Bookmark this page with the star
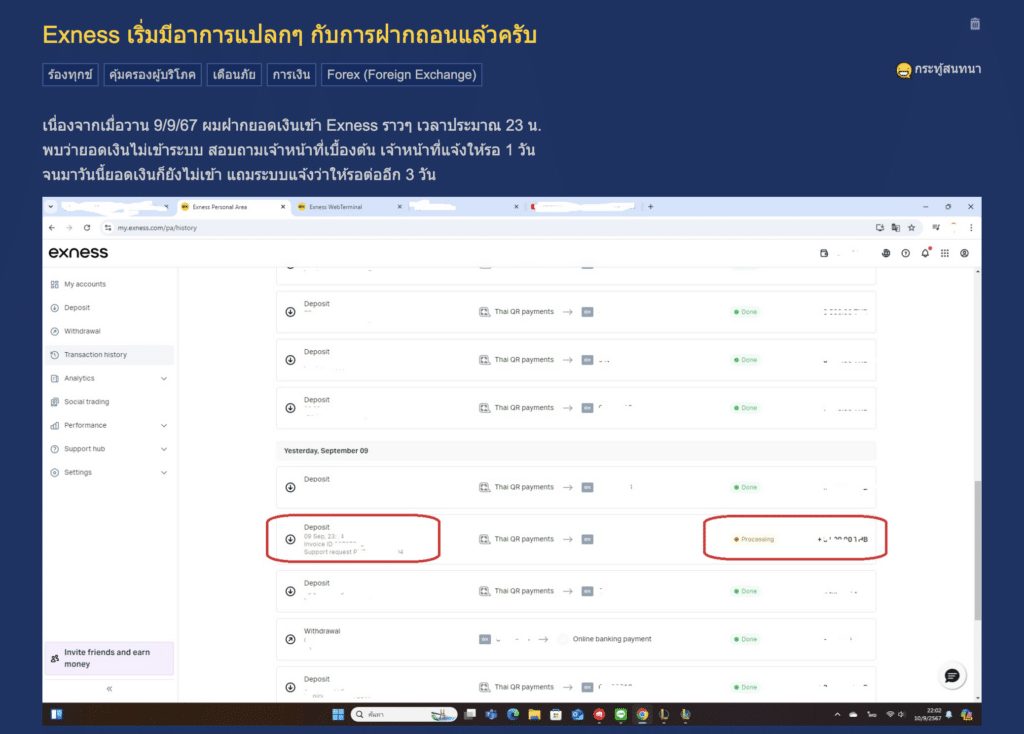Screen dimensions: 1024x734 [912, 228]
